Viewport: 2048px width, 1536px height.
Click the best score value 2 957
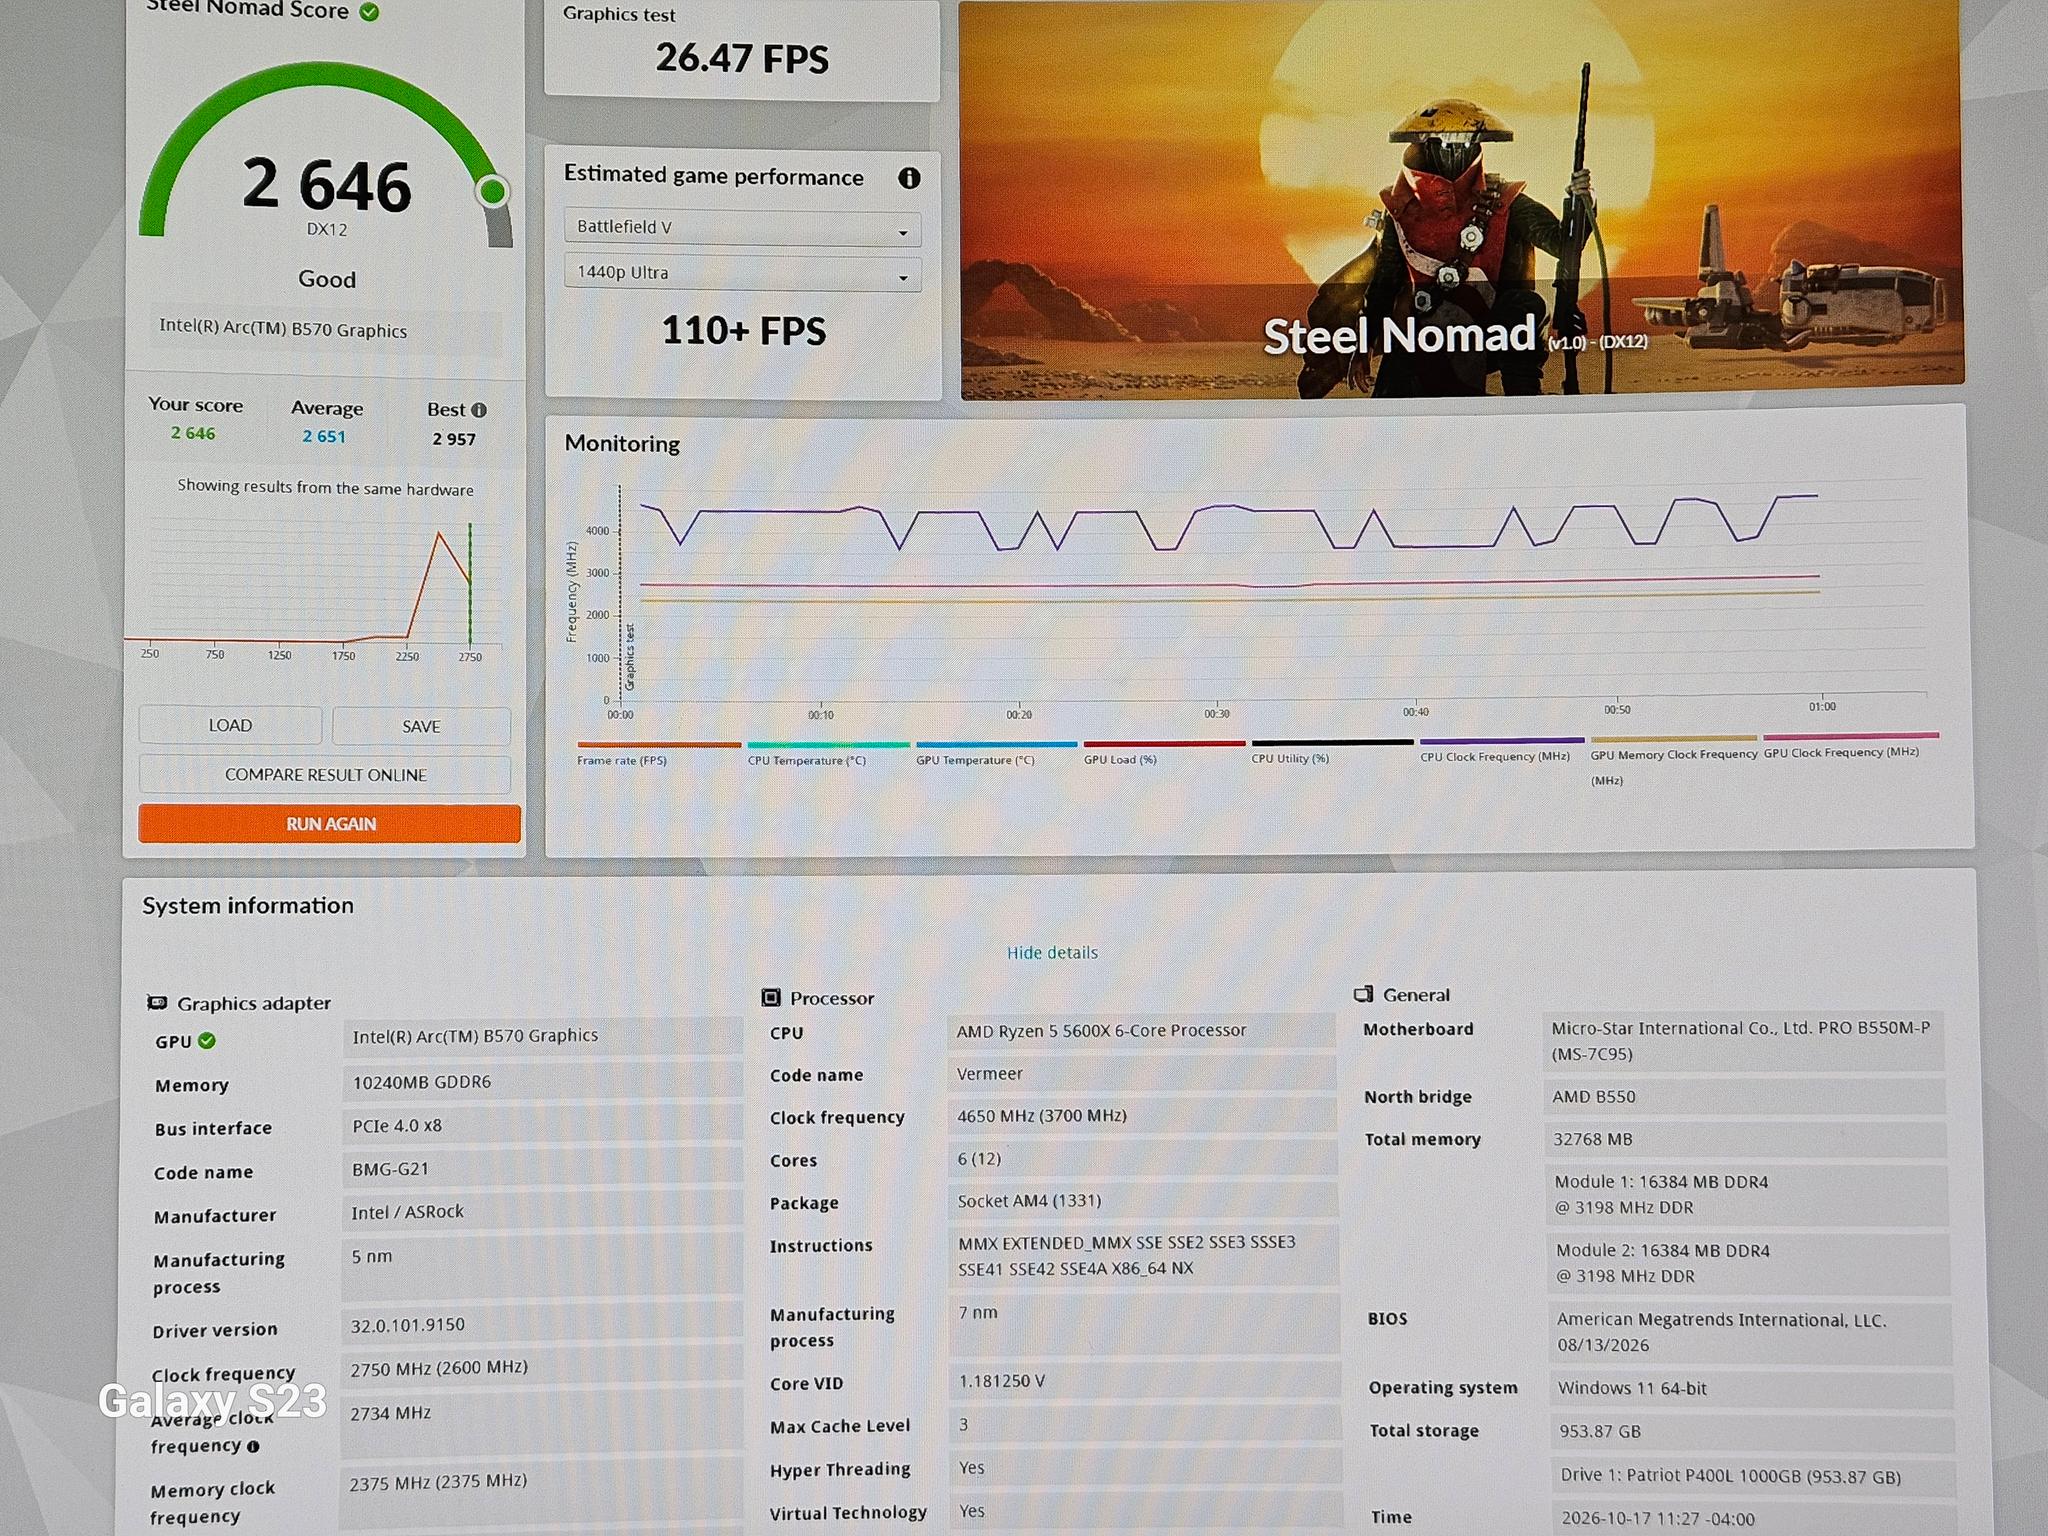(x=454, y=439)
